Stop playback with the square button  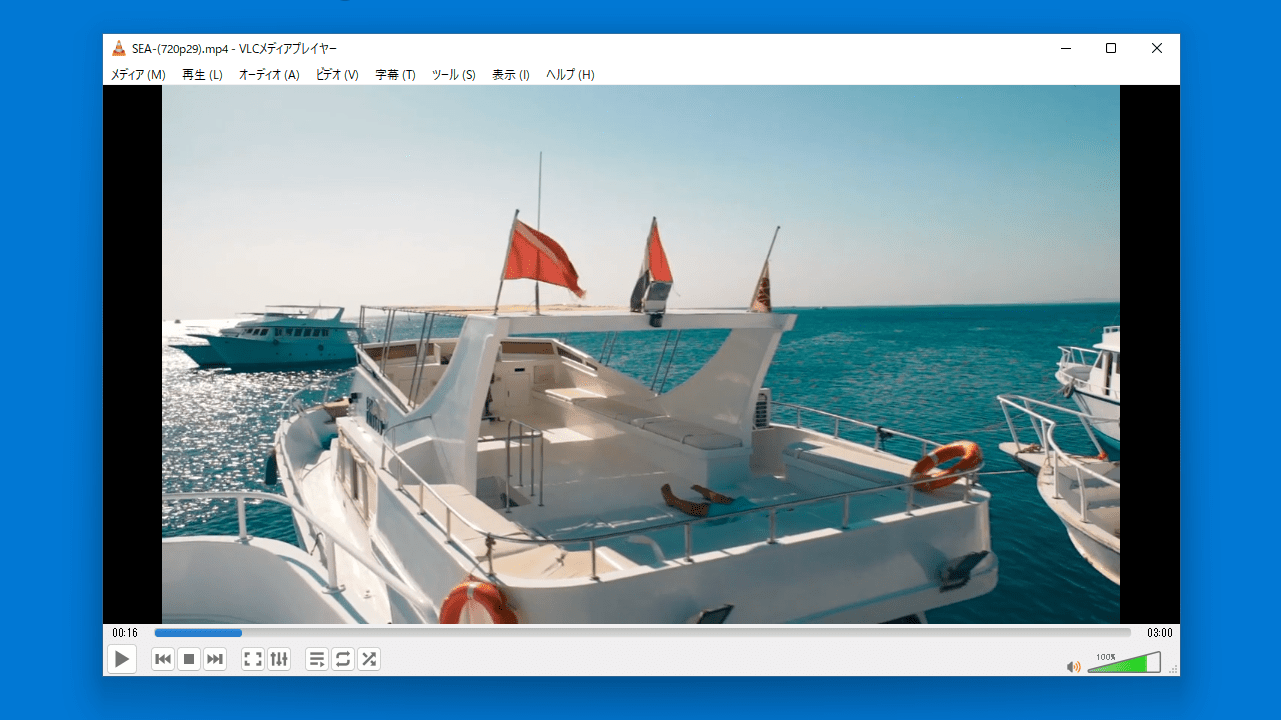click(189, 659)
